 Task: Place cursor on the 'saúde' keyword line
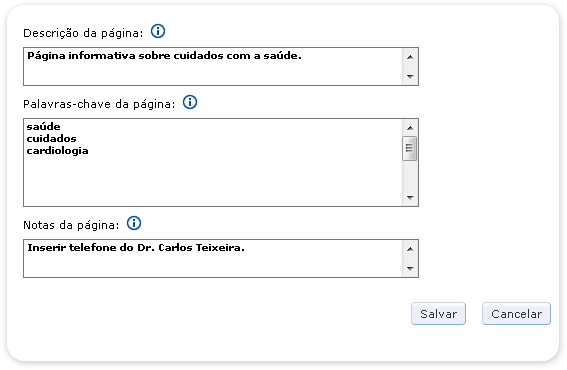click(x=43, y=127)
